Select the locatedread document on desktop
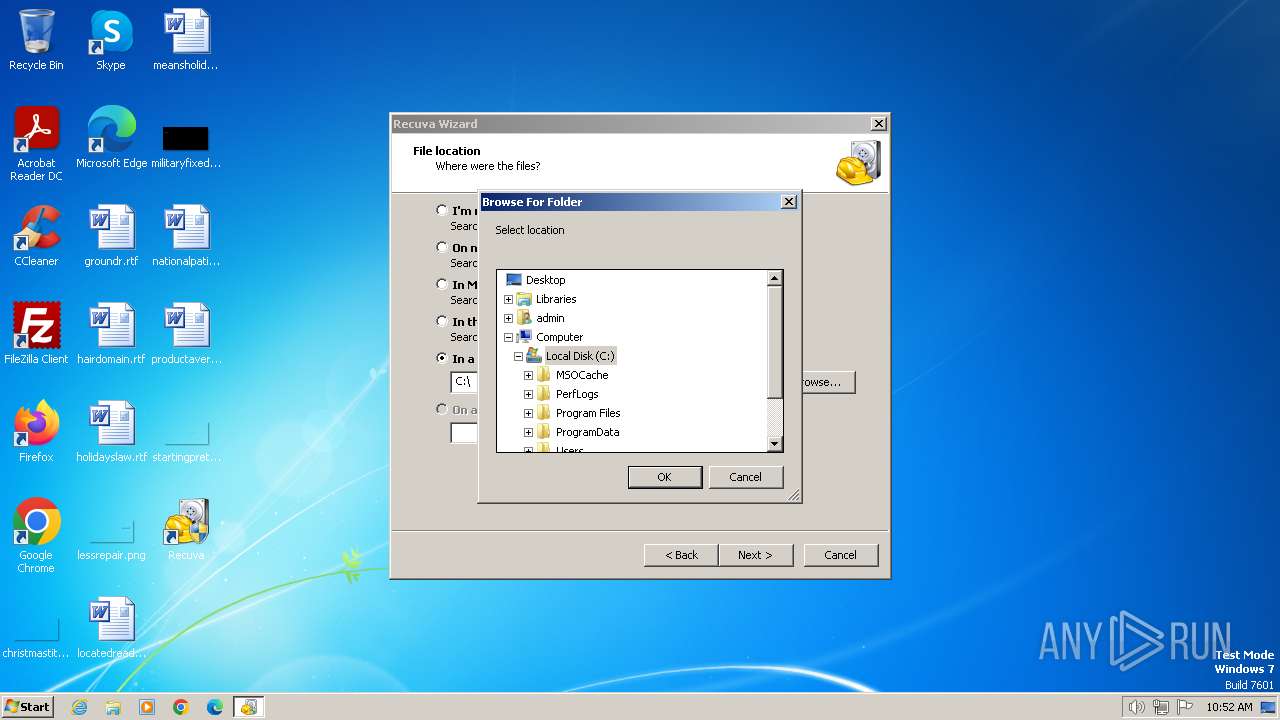This screenshot has width=1280, height=720. 111,628
